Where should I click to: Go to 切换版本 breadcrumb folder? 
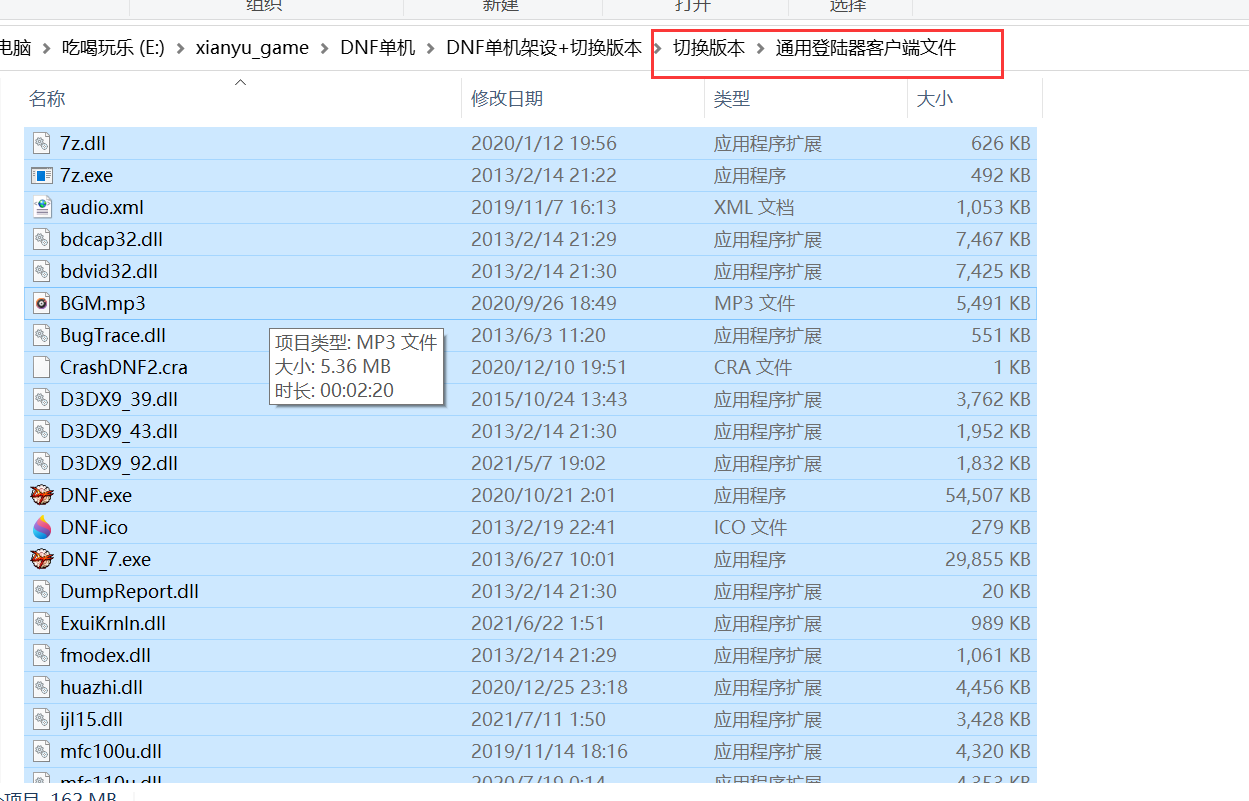click(x=709, y=48)
